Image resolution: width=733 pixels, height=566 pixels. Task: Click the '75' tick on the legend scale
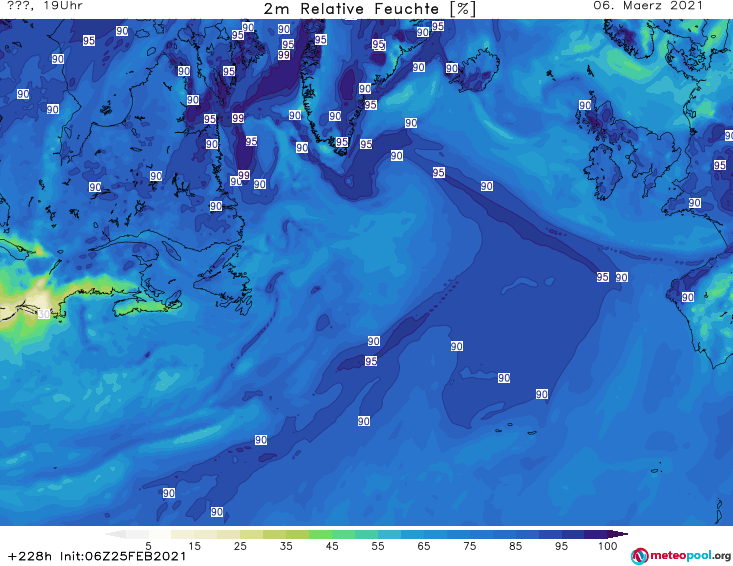point(469,546)
